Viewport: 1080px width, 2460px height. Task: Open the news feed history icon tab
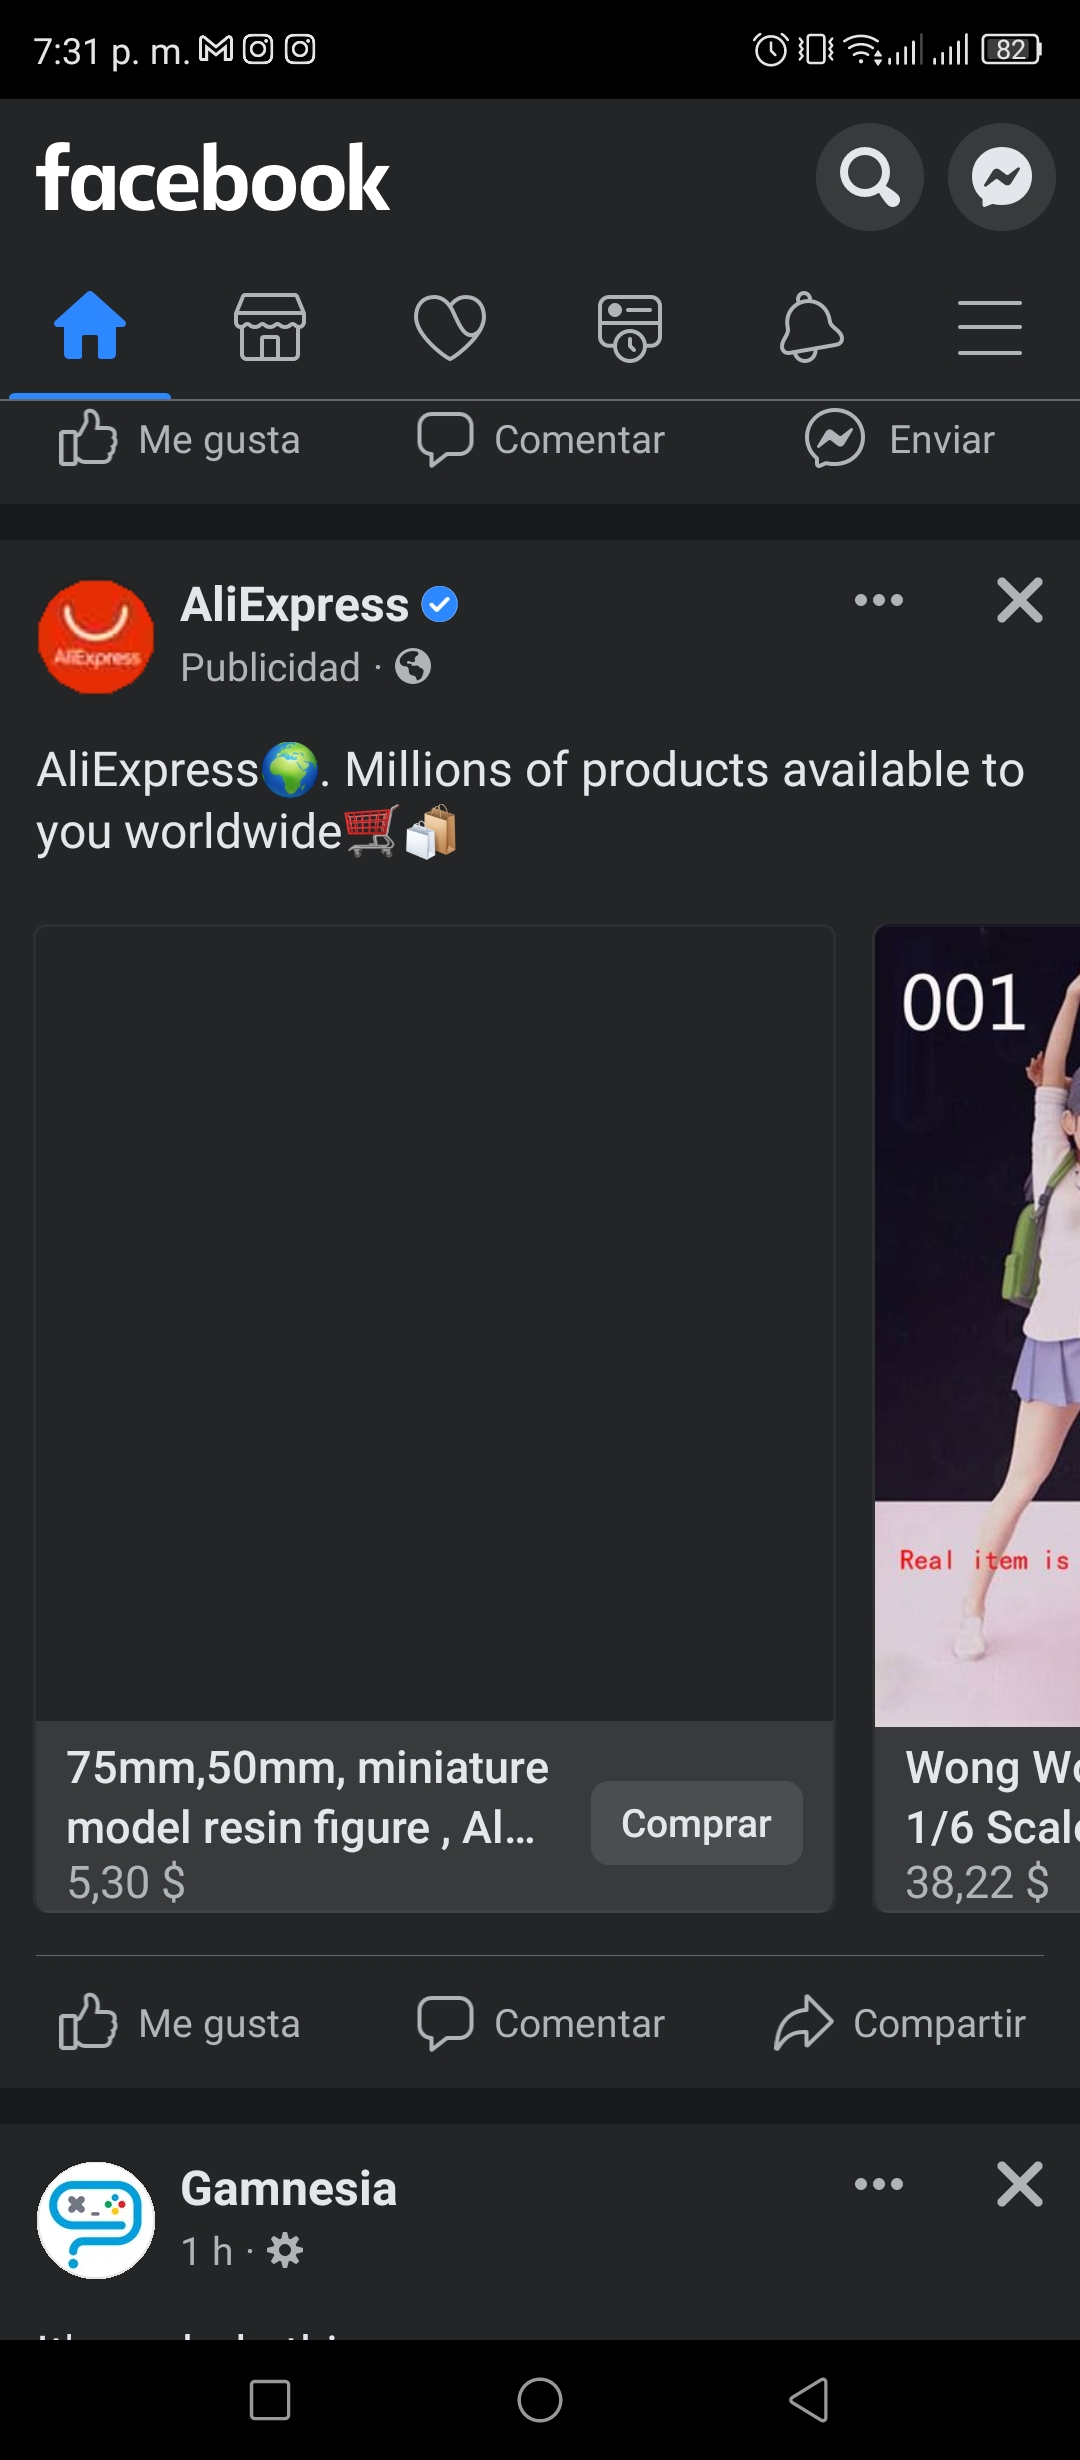[x=630, y=327]
